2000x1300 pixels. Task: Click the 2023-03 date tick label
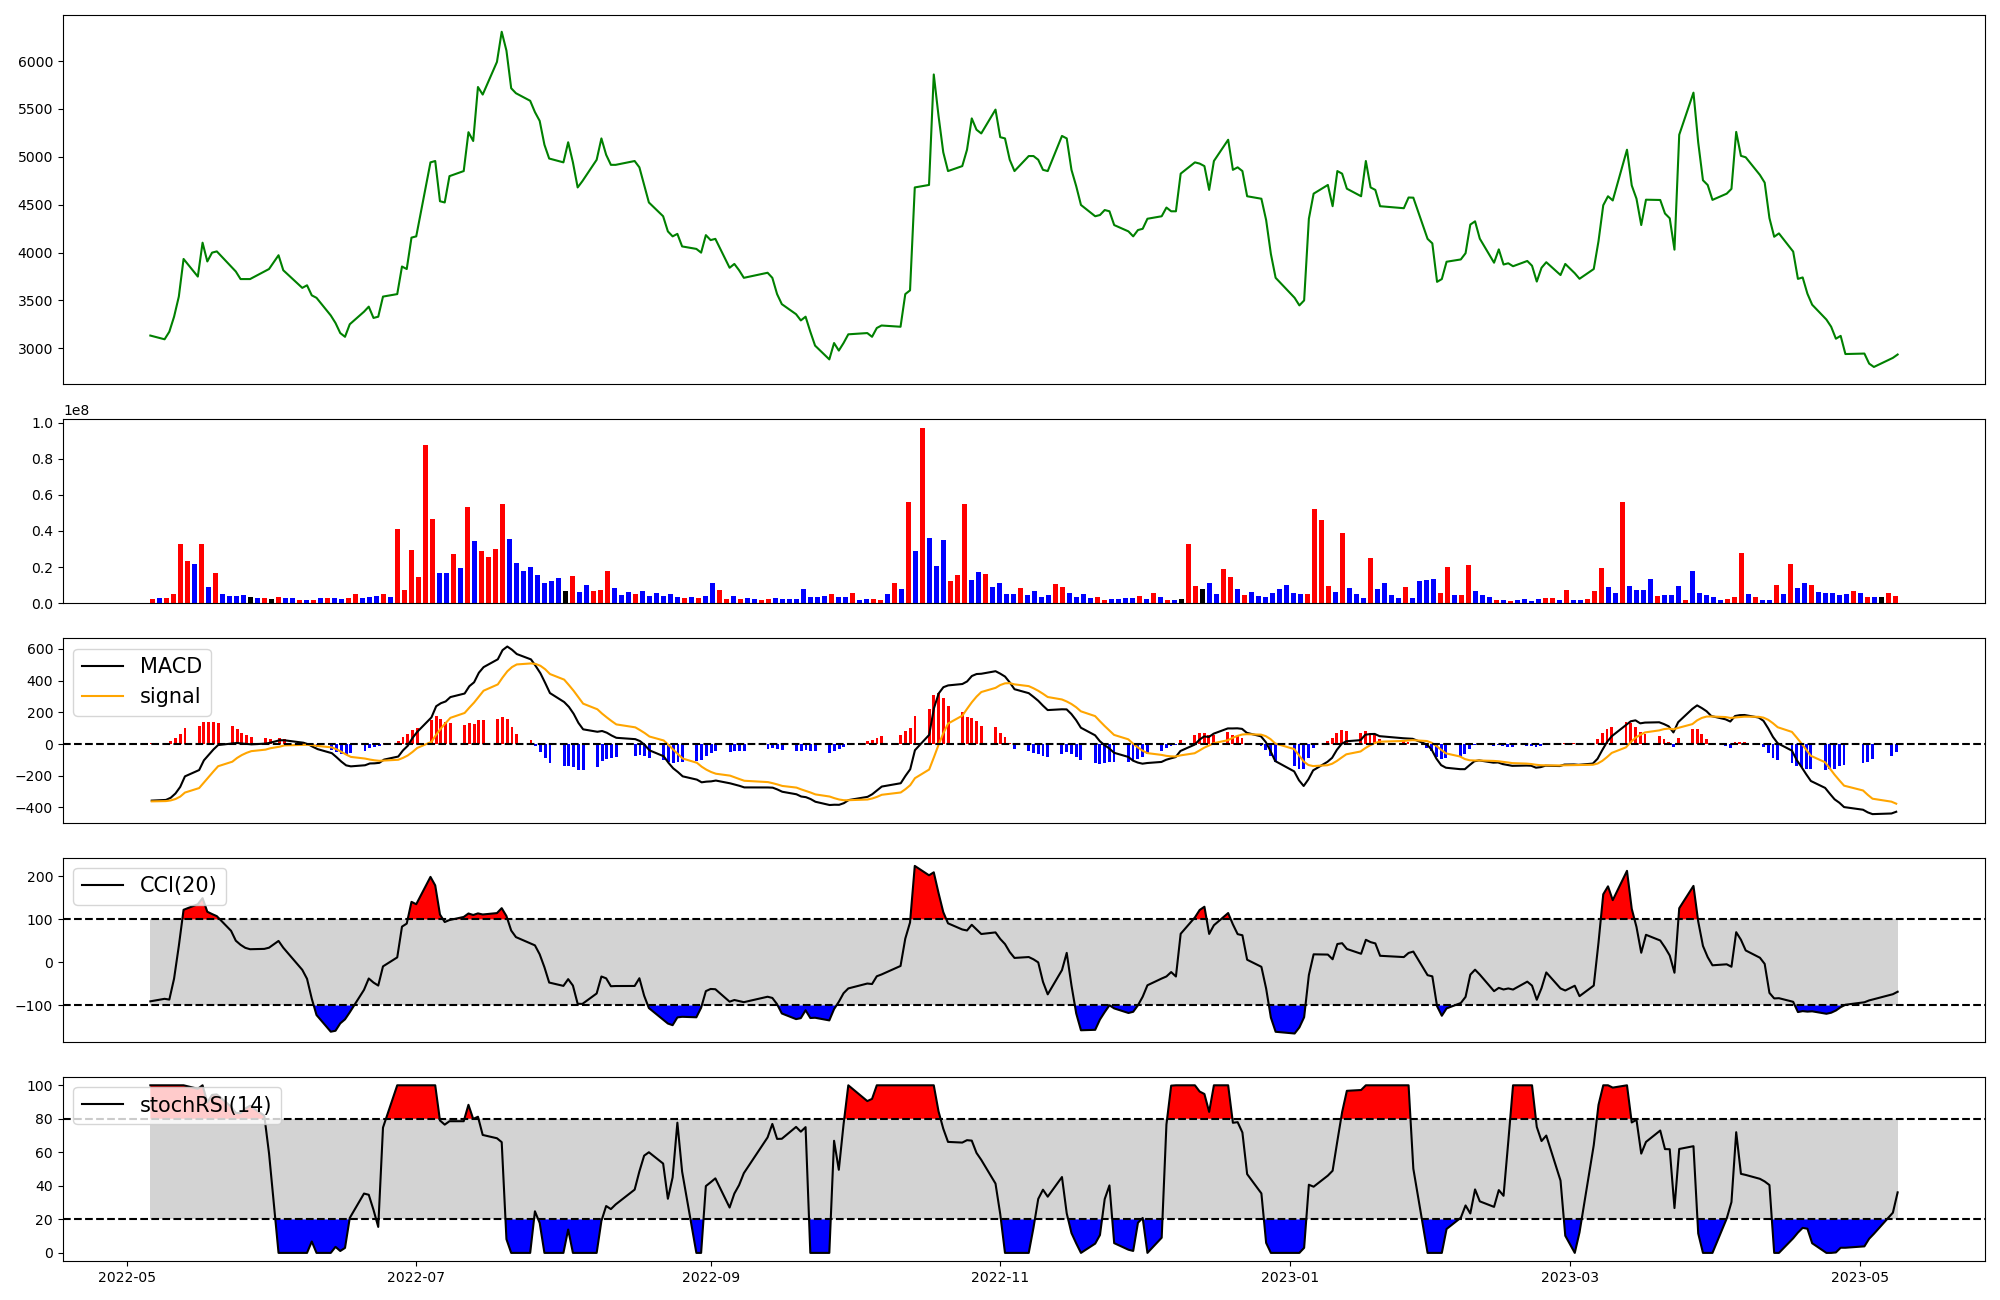[x=1570, y=1277]
